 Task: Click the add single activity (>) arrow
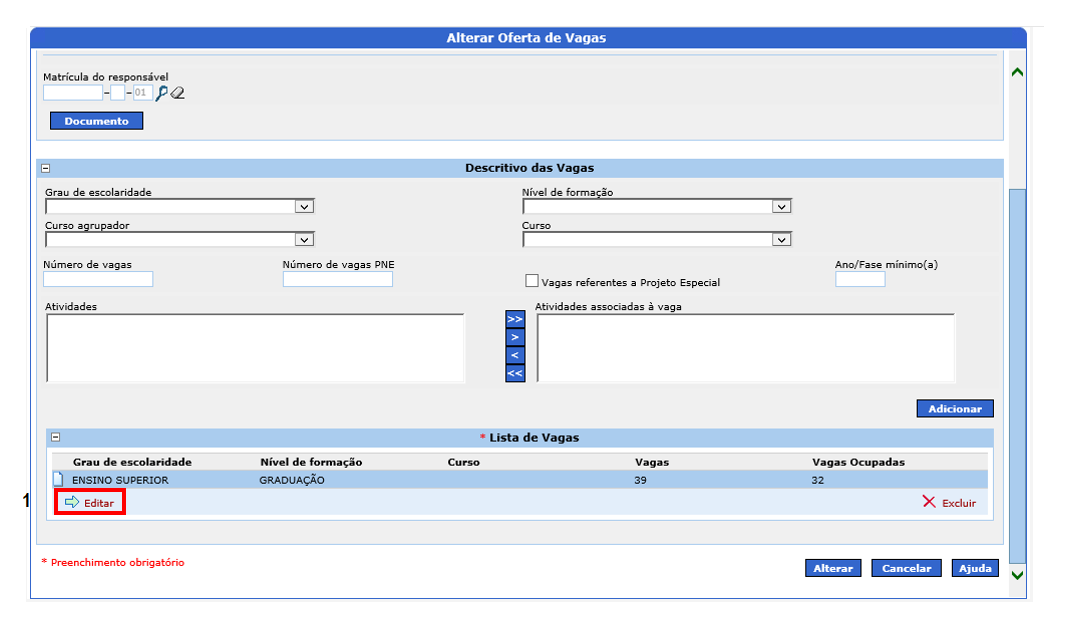click(x=515, y=337)
